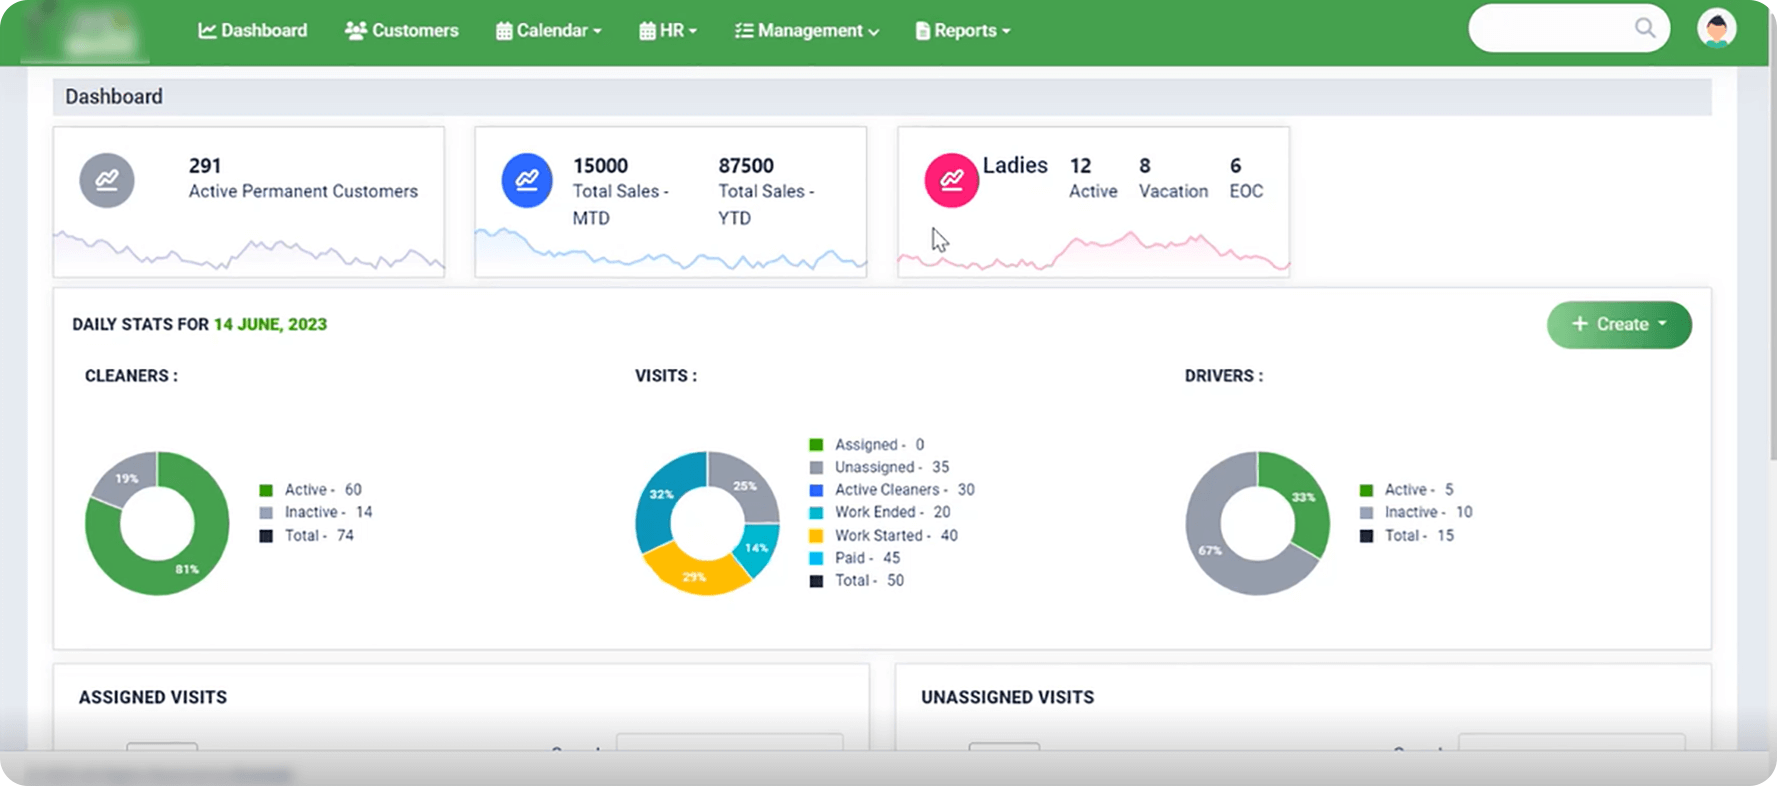Click '15000' Total Sales MTD value
The width and height of the screenshot is (1777, 786).
coord(600,166)
